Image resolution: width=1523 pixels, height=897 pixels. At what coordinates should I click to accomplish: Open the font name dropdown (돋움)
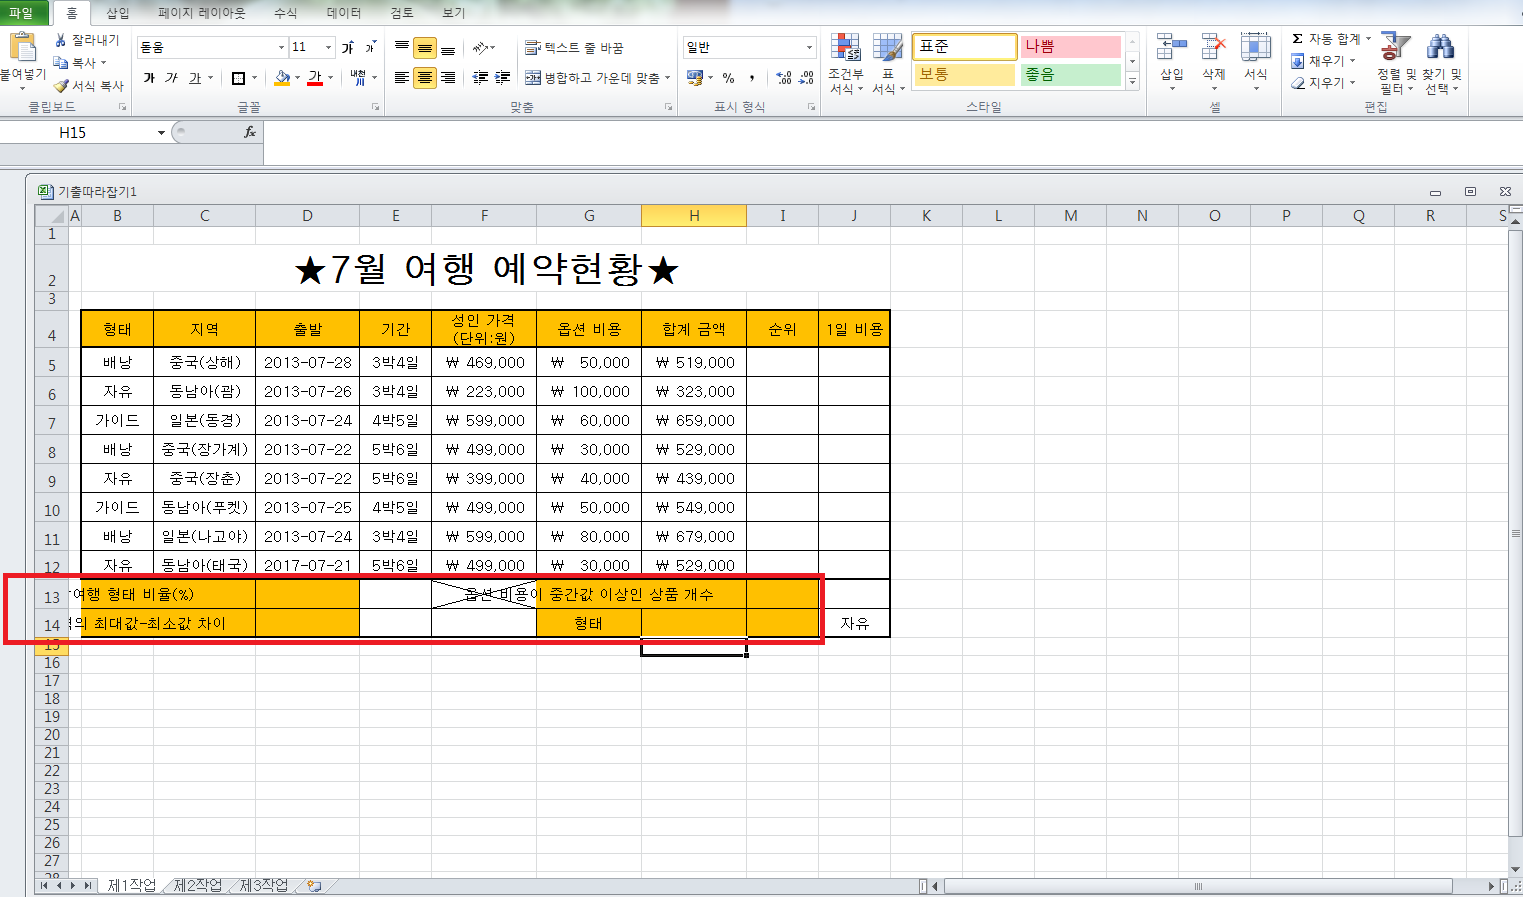281,48
